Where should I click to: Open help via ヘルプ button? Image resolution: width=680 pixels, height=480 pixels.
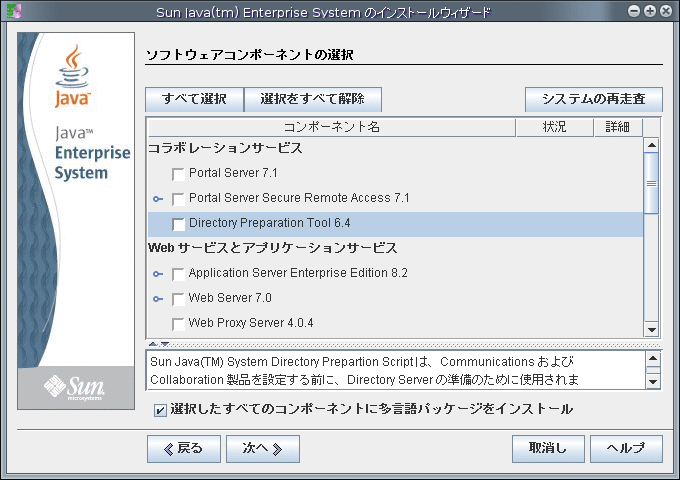[x=626, y=449]
